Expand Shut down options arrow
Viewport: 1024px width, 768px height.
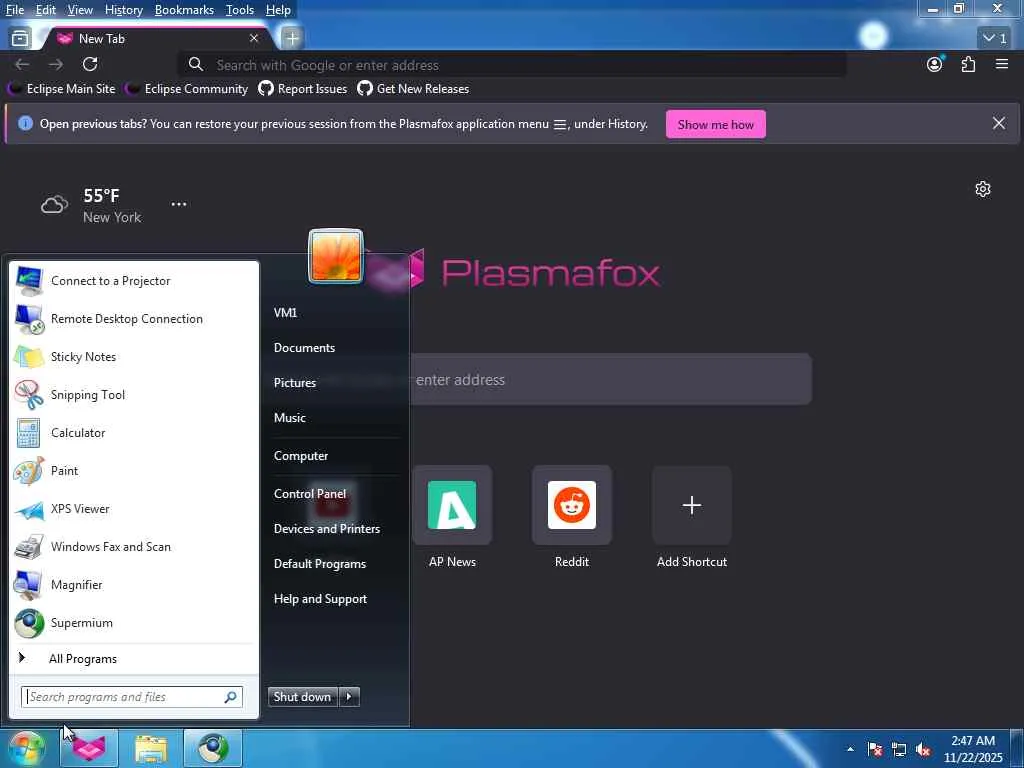click(349, 697)
